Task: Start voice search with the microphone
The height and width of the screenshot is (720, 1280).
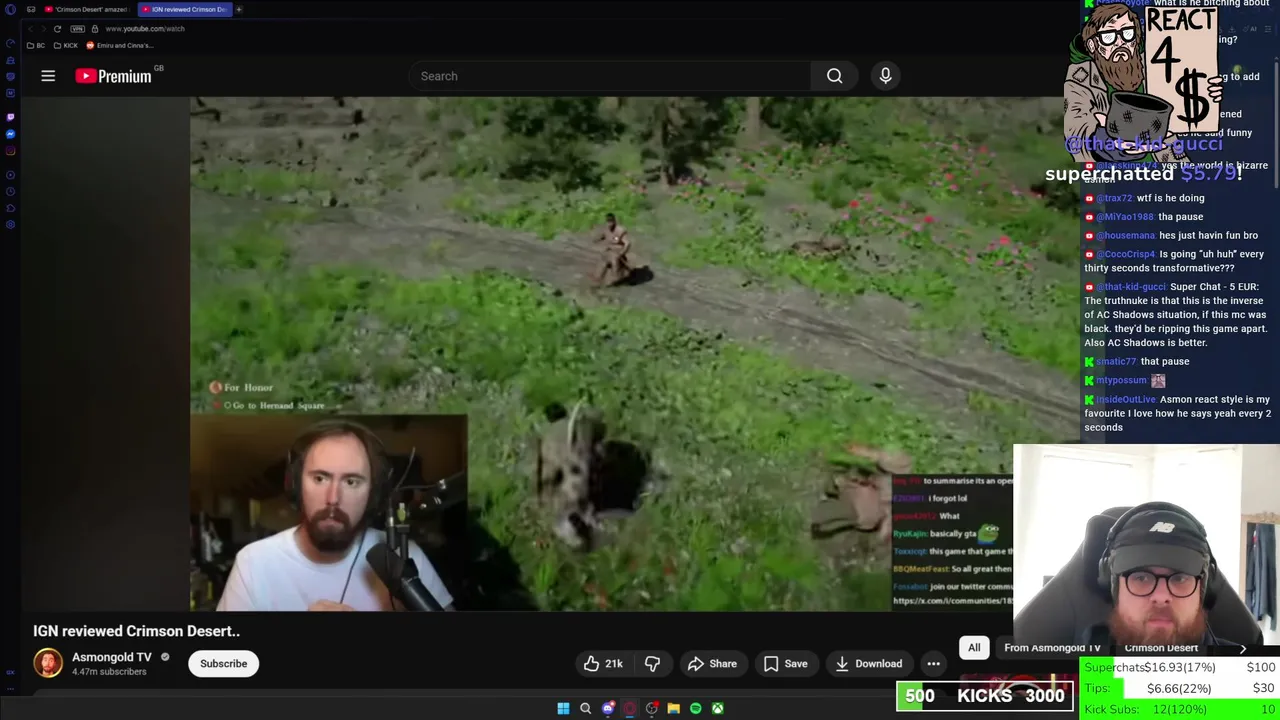Action: [885, 76]
